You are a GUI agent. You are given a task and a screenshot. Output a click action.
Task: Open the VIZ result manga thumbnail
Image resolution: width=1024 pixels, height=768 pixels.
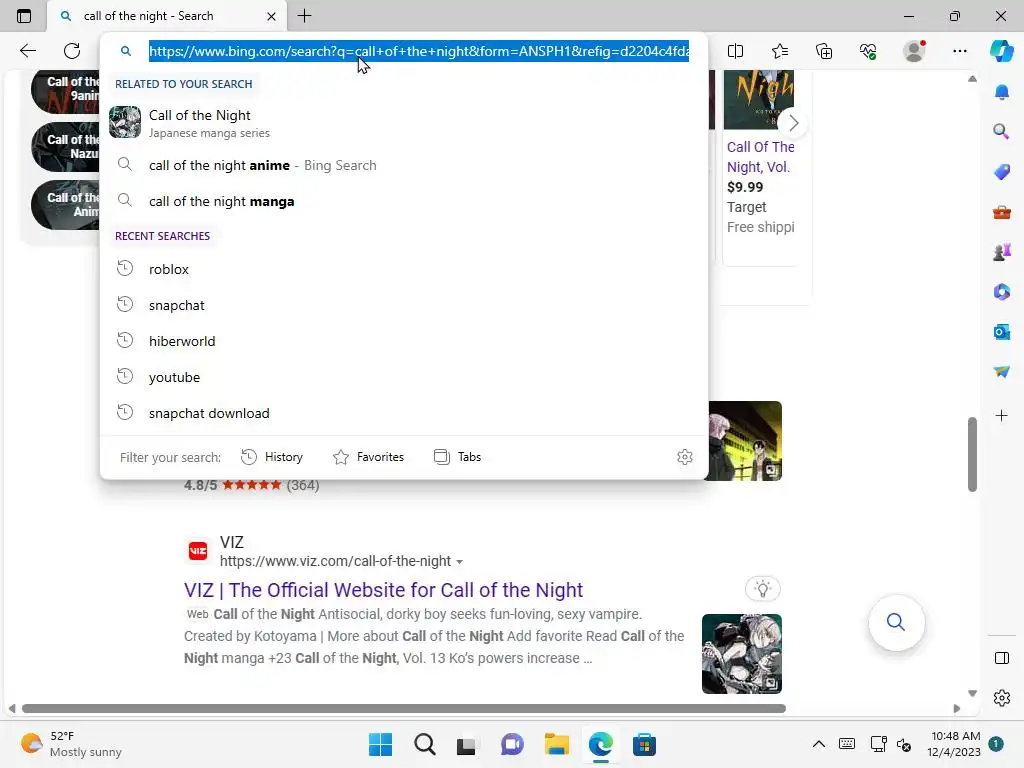coord(741,654)
